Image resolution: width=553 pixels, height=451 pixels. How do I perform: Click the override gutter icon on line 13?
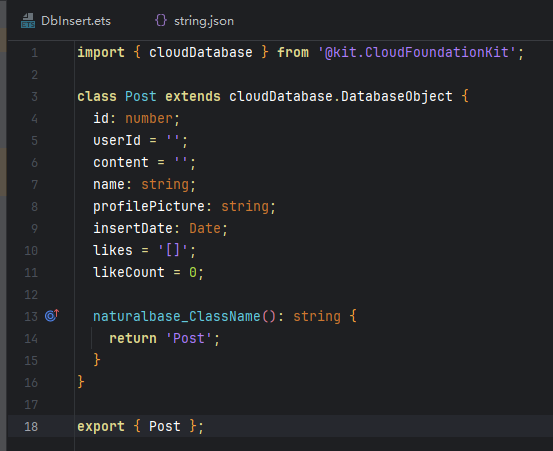pyautogui.click(x=52, y=315)
